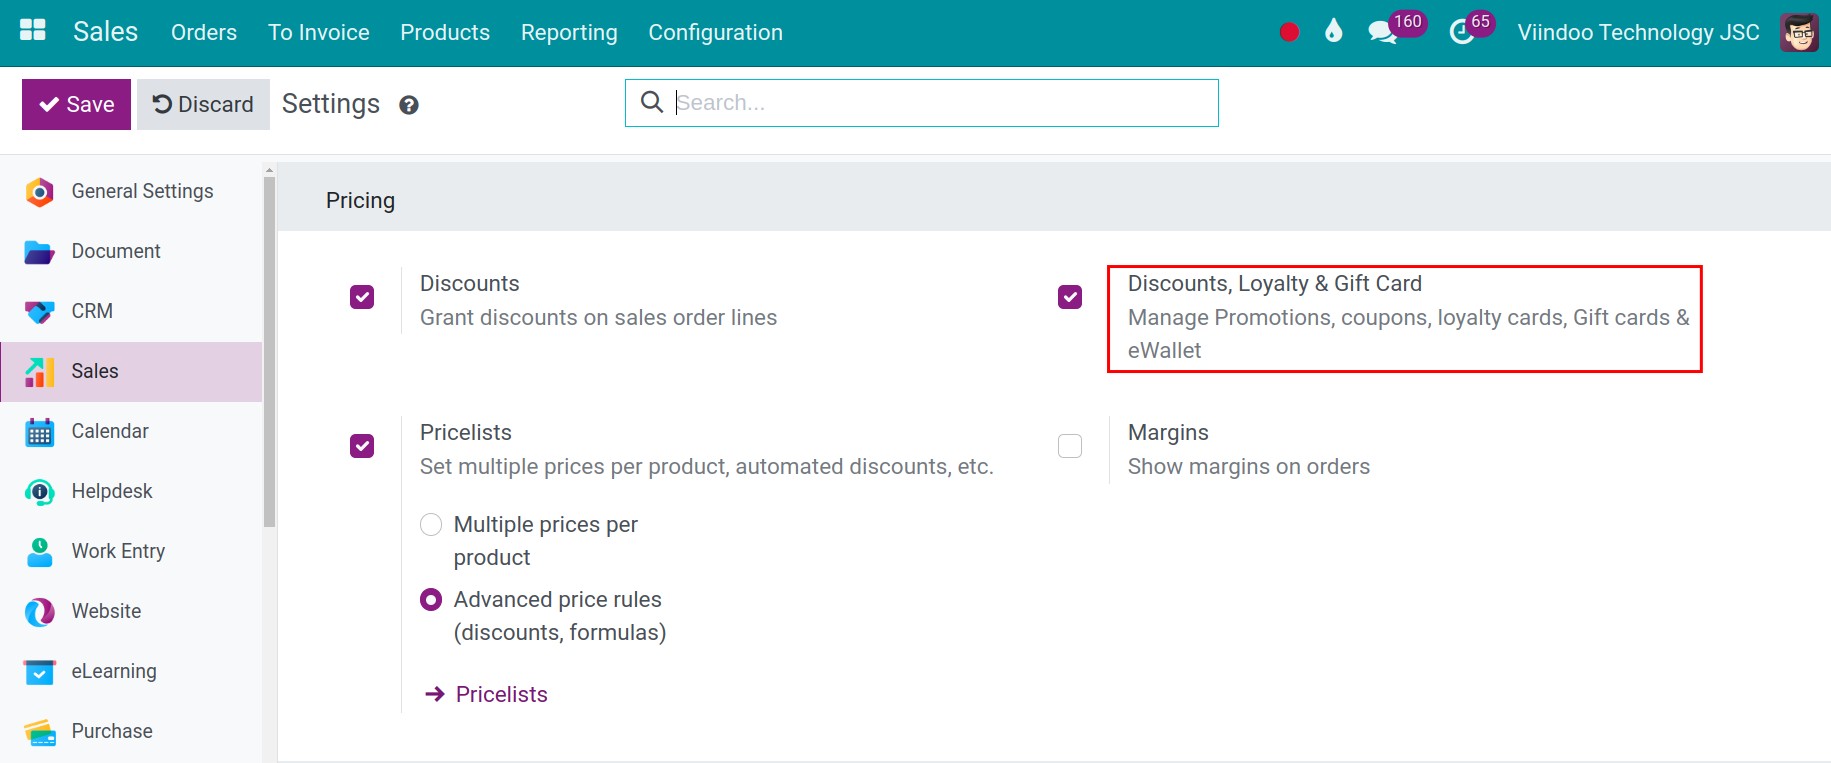The image size is (1831, 763).
Task: Open eLearning settings section
Action: [131, 671]
